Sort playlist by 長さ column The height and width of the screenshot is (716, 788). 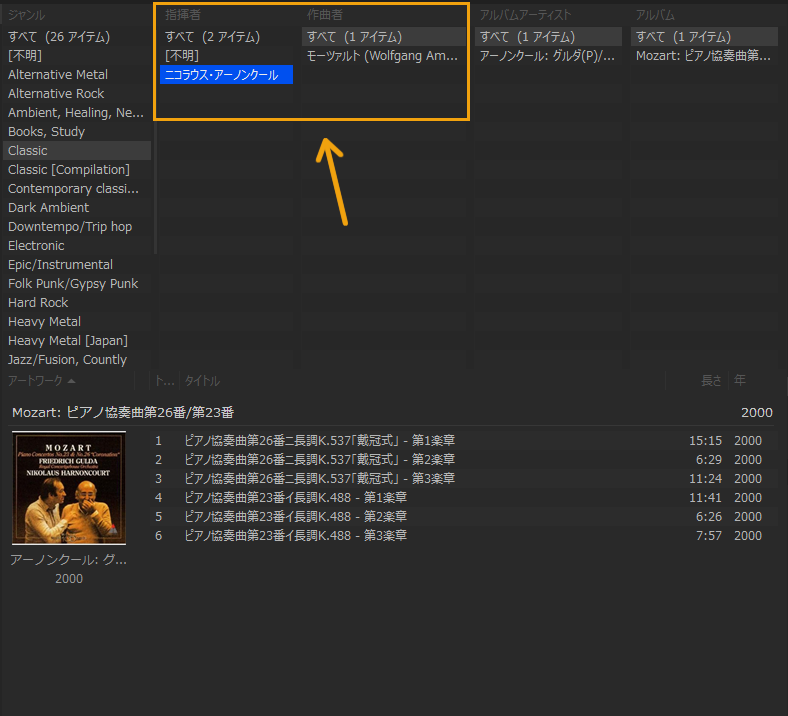click(x=711, y=381)
